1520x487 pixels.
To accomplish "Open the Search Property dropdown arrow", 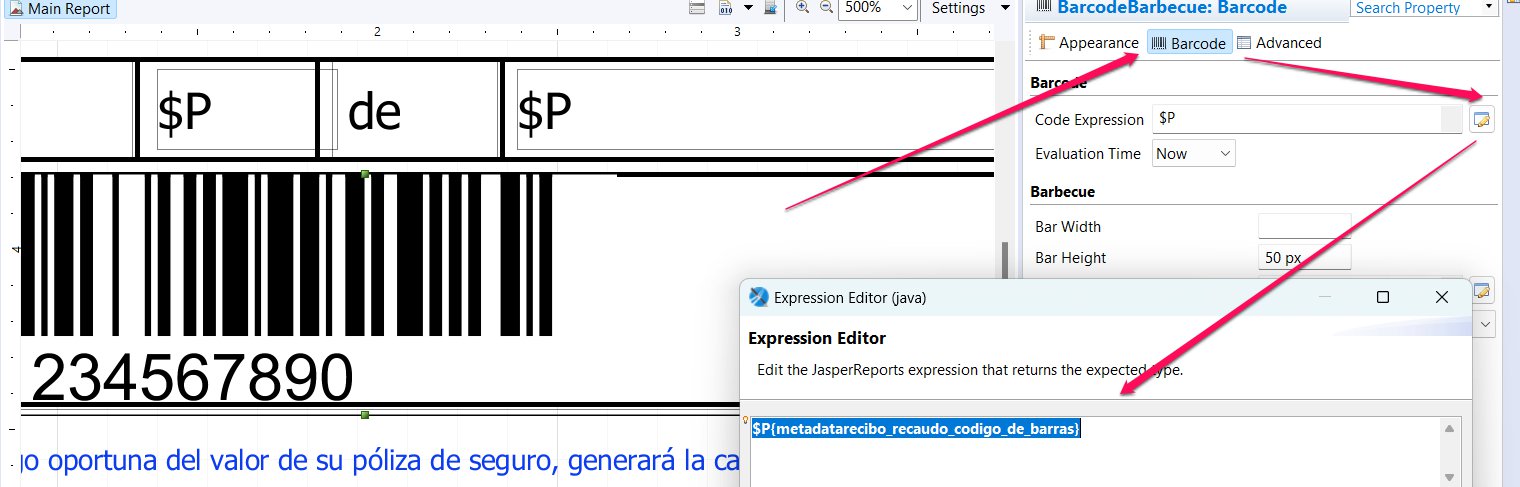I will [1489, 8].
